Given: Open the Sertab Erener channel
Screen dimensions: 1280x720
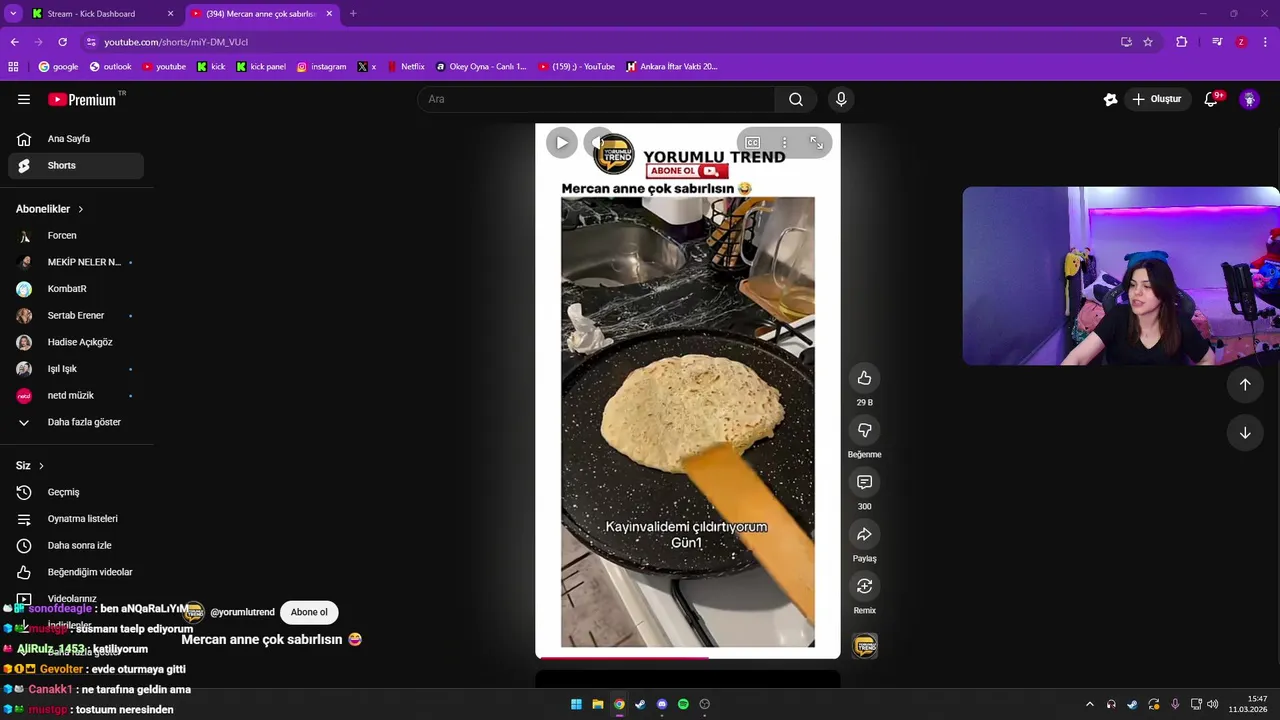Looking at the screenshot, I should coord(76,316).
